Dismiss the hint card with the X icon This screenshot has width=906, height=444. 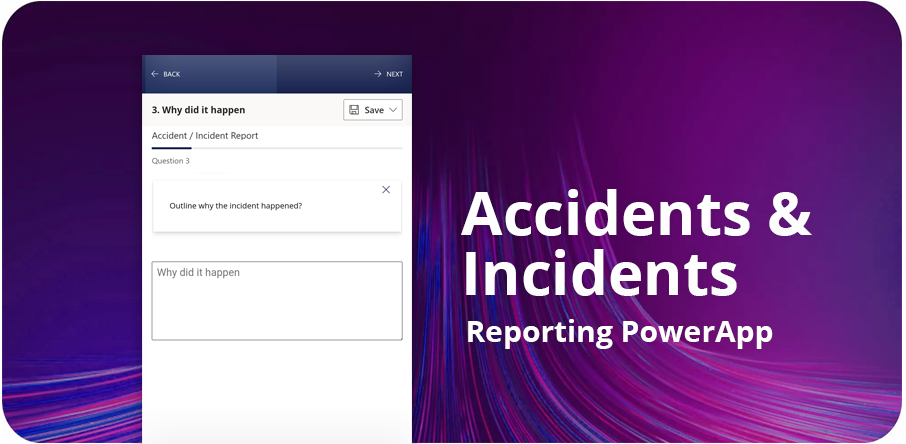coord(386,190)
